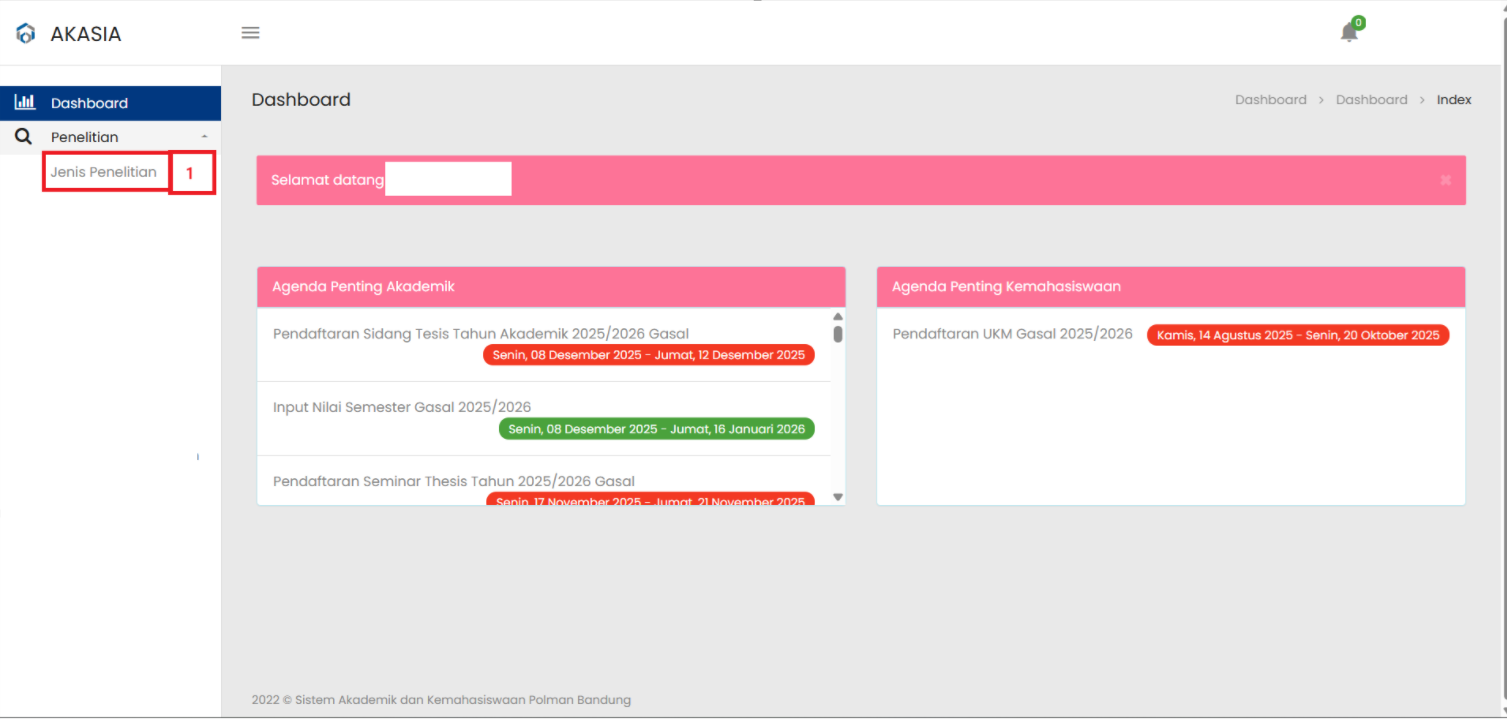Viewport: 1507px width, 720px height.
Task: Open Pendaftaran Sidang Tesis agenda item
Action: 480,334
